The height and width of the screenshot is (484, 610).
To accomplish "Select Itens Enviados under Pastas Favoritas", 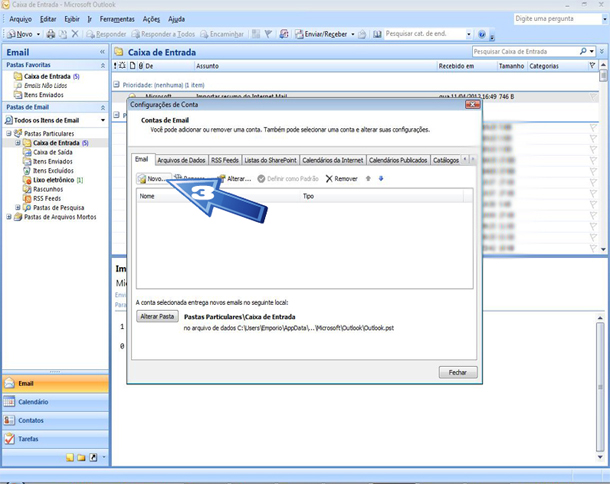I will coord(39,95).
